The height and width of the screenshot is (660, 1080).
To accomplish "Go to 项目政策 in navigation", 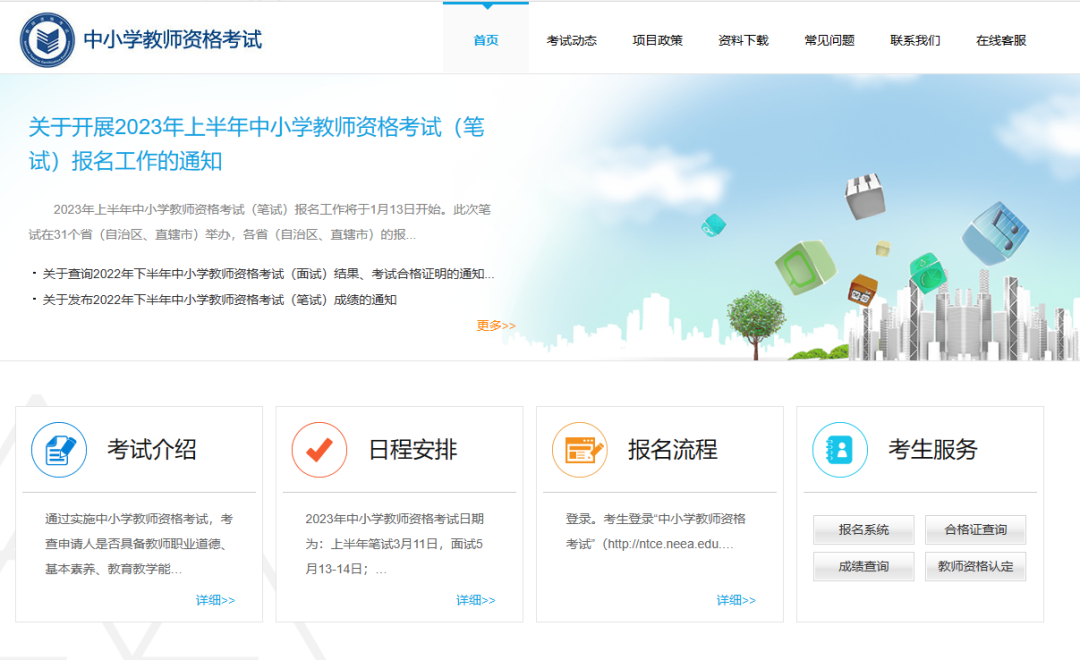I will [x=658, y=41].
